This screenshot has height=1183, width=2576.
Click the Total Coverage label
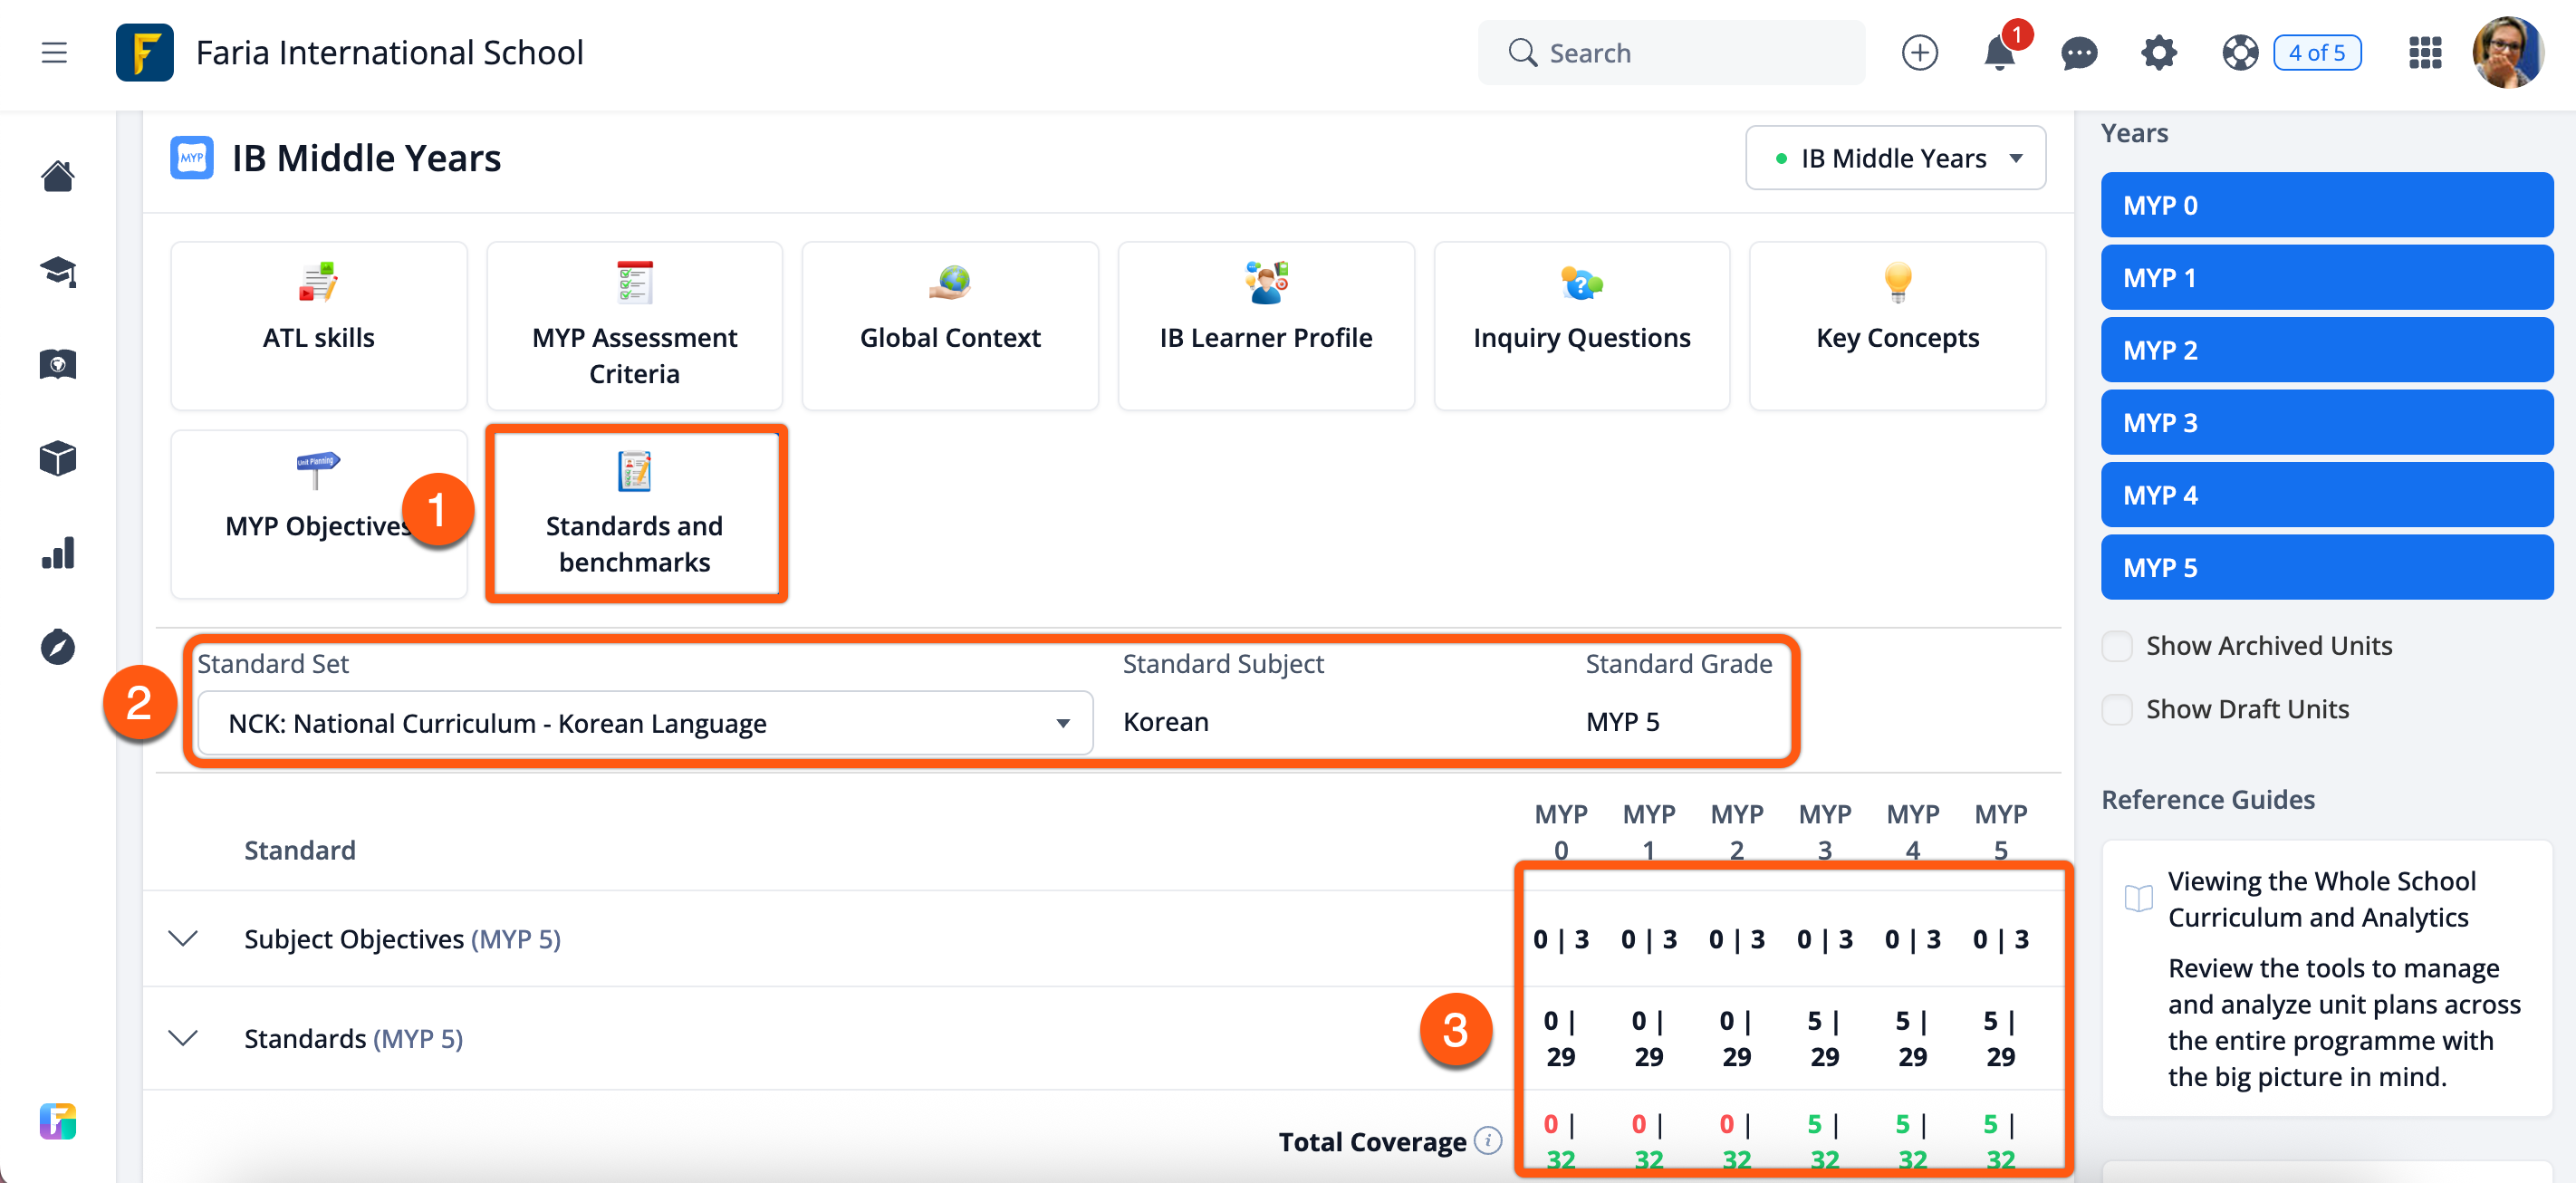1372,1141
